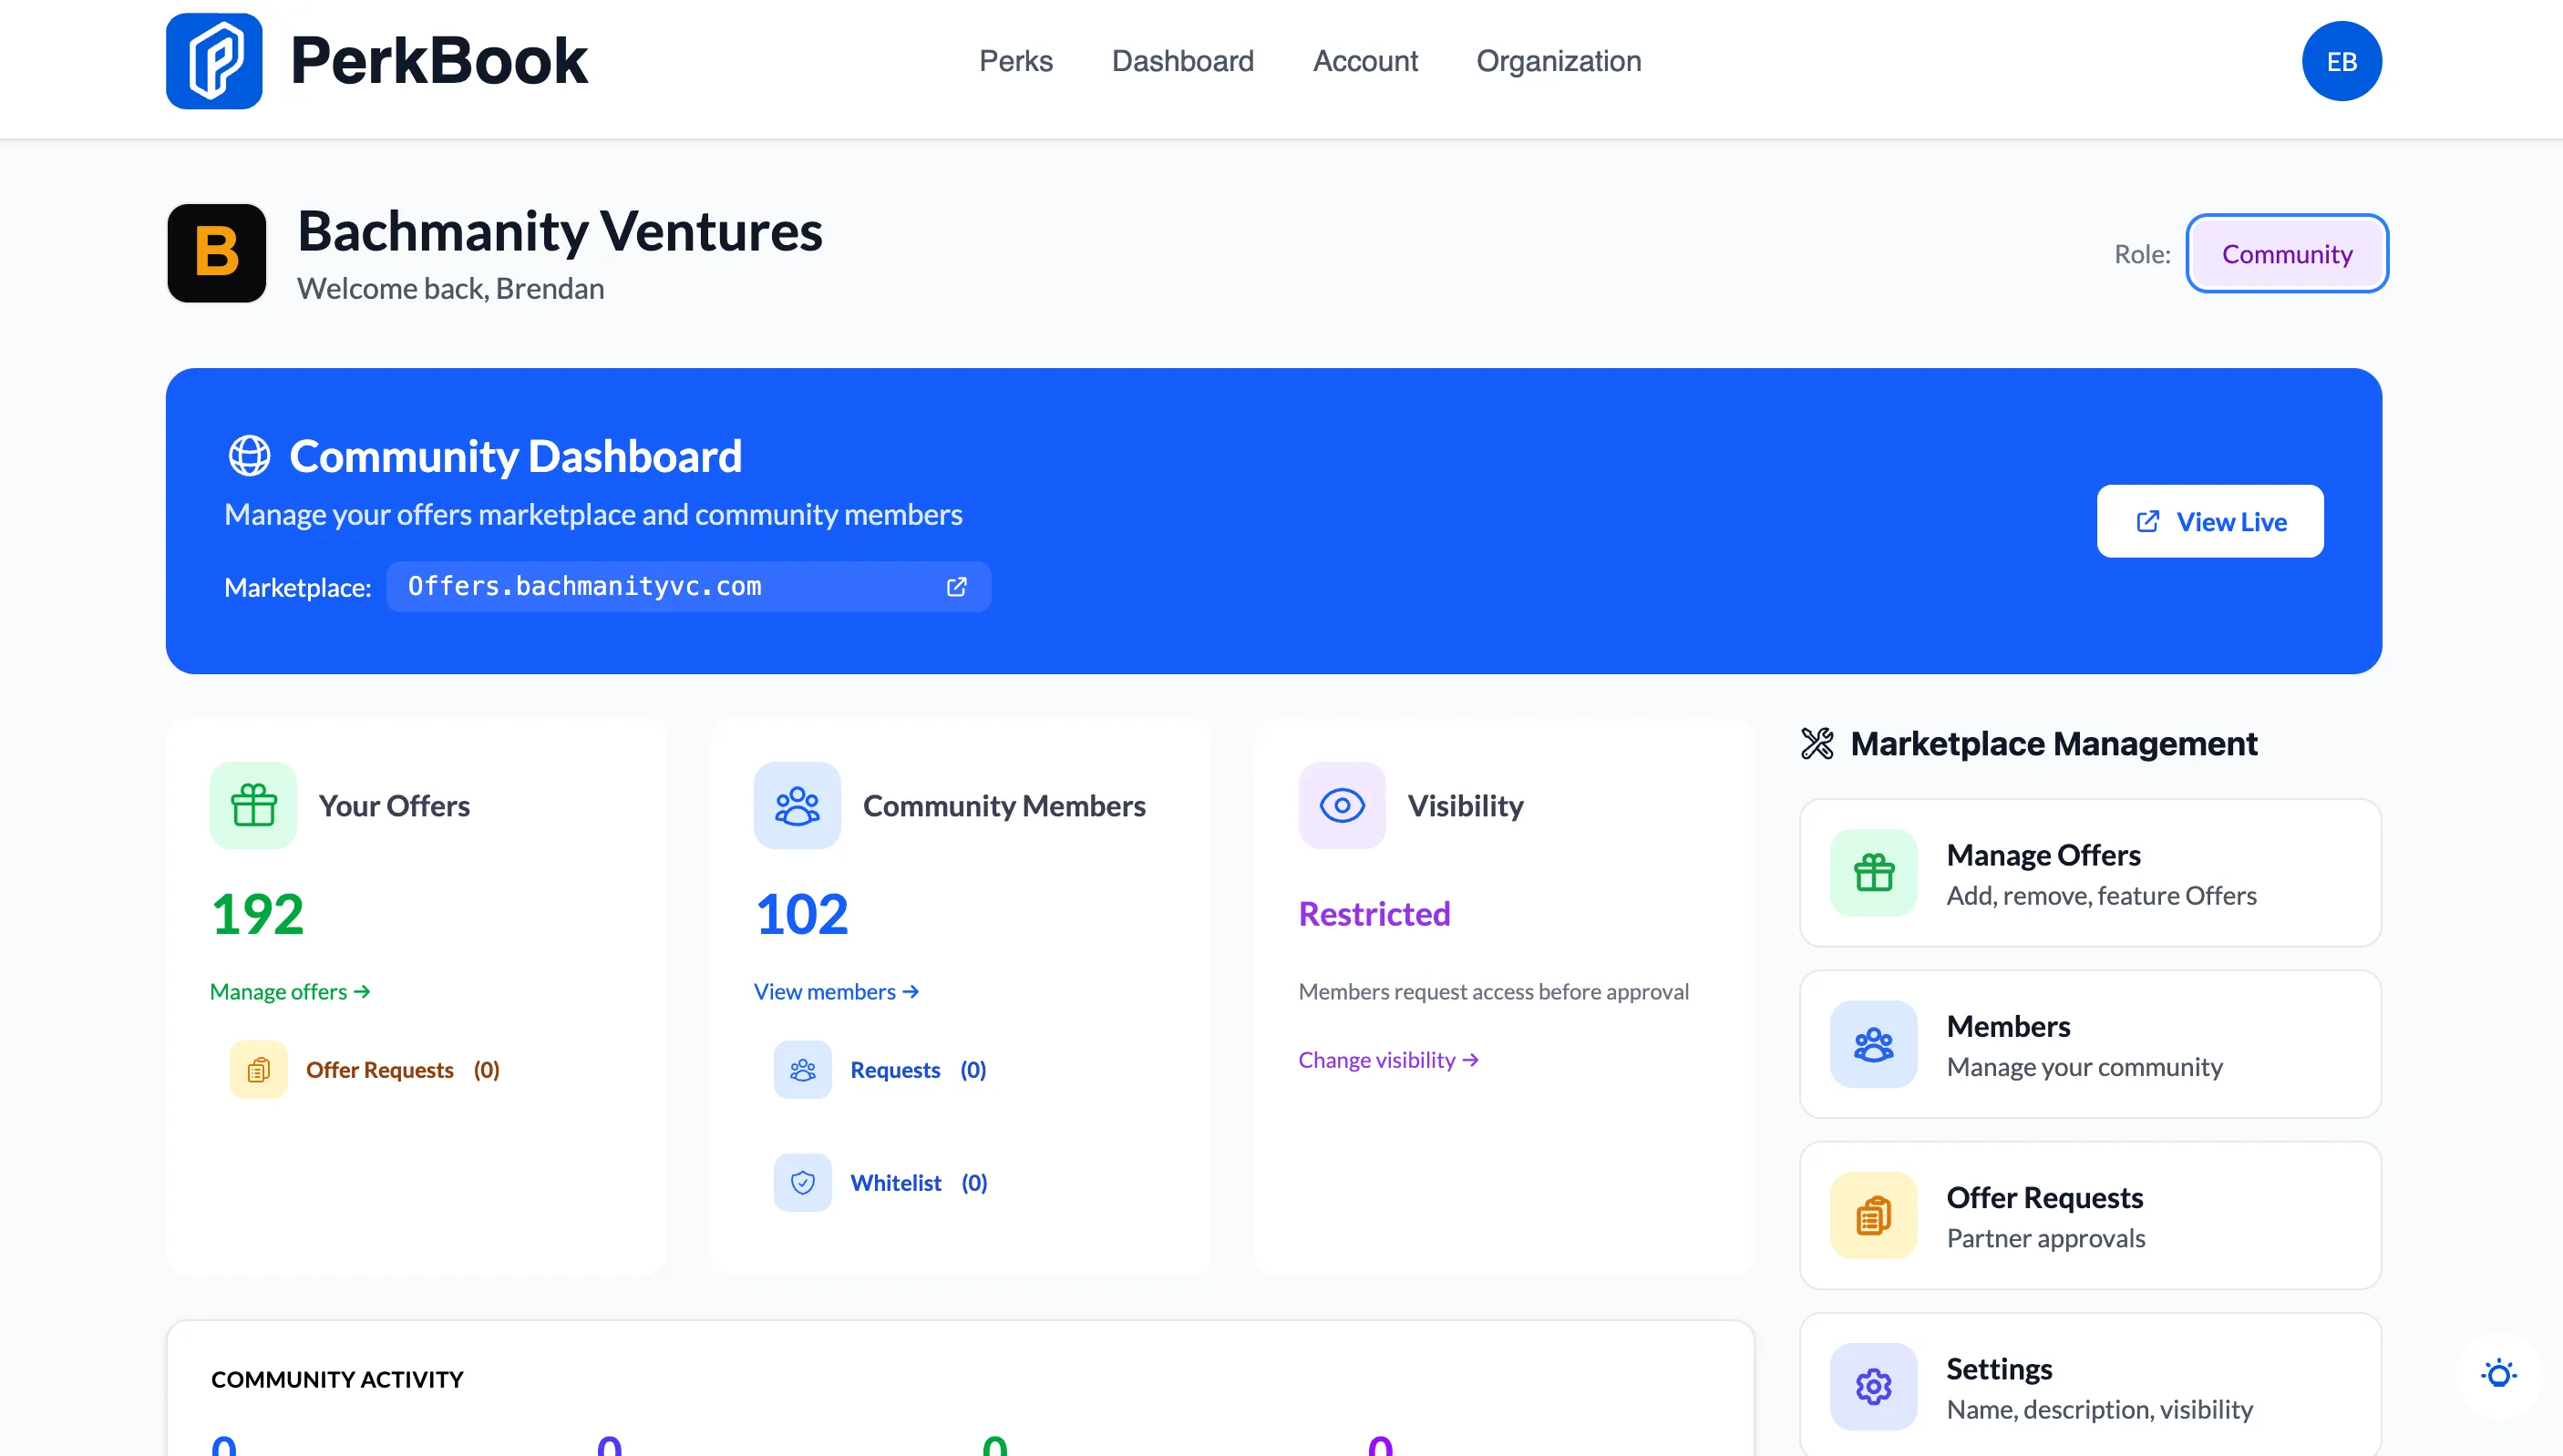This screenshot has width=2563, height=1456.
Task: Click 'Members request access before approval' text
Action: tap(1493, 992)
